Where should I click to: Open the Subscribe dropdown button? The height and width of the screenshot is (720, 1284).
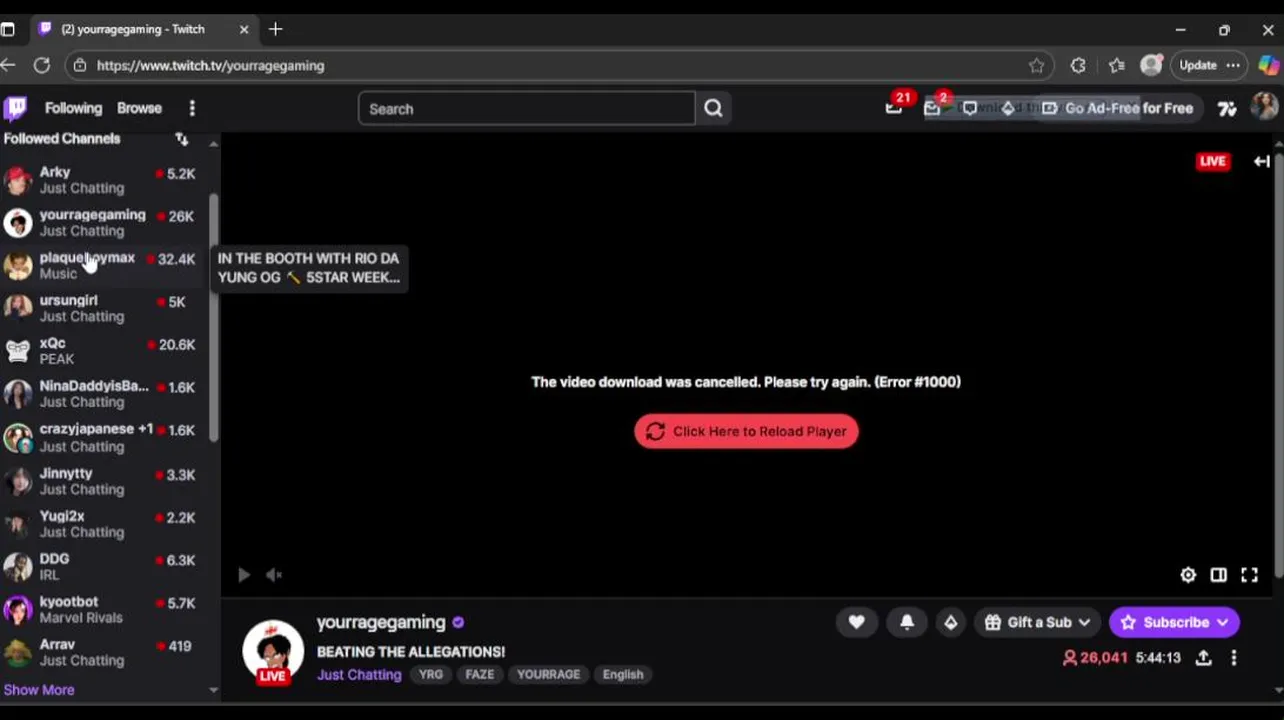[x=1174, y=622]
